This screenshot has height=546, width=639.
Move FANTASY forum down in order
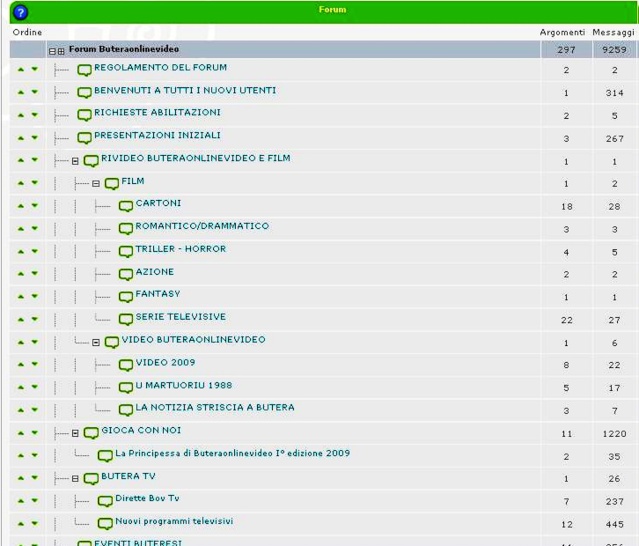(x=35, y=296)
